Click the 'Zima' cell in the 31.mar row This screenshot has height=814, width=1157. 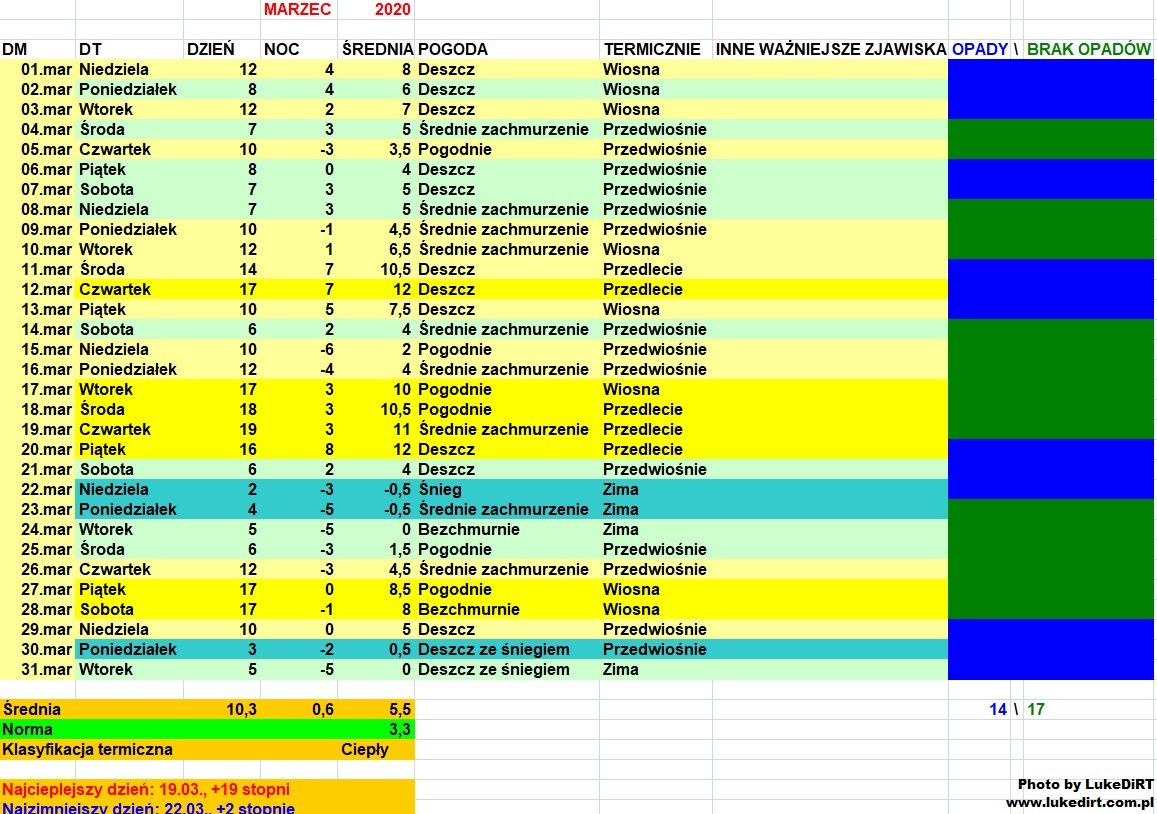click(x=620, y=669)
